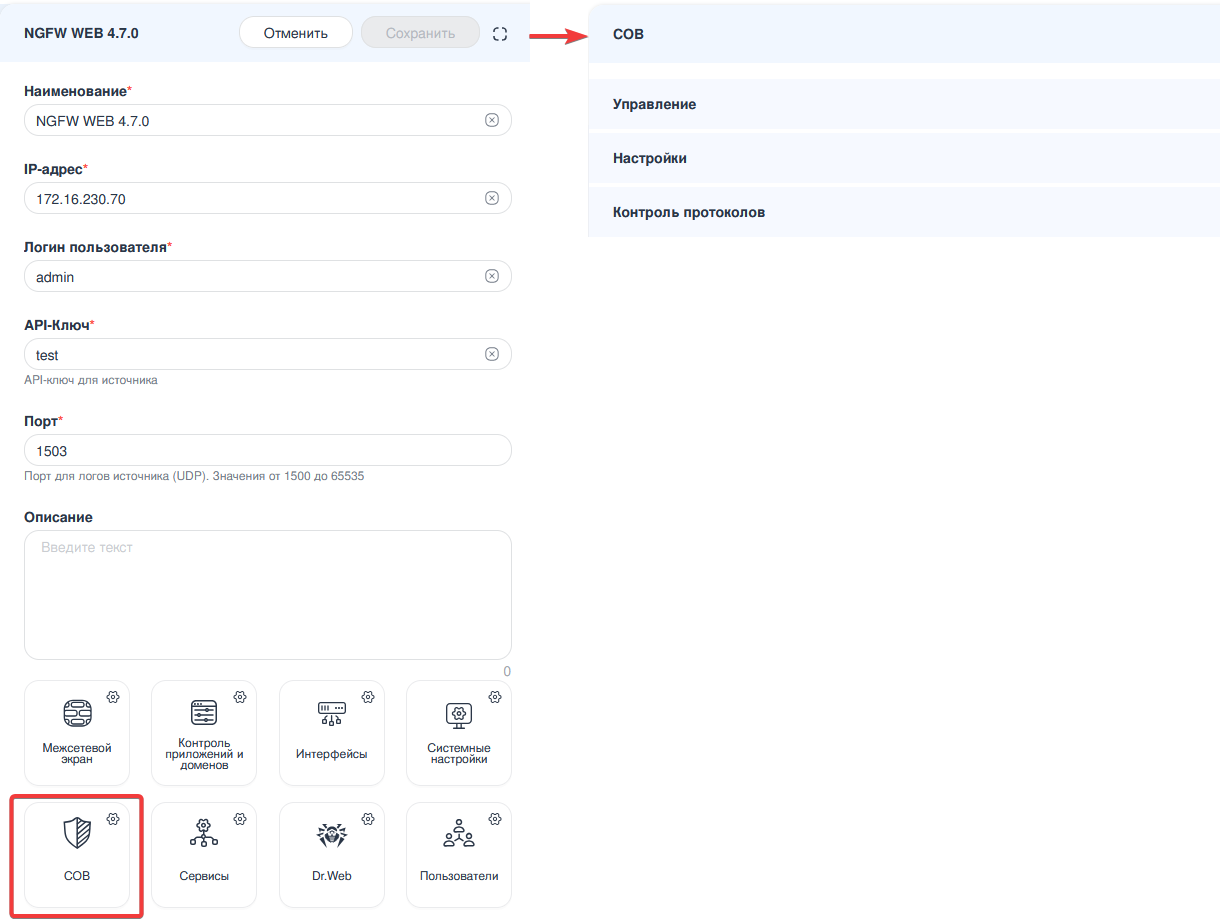Select the СОВ shield tile
1221x922 pixels.
coord(77,855)
